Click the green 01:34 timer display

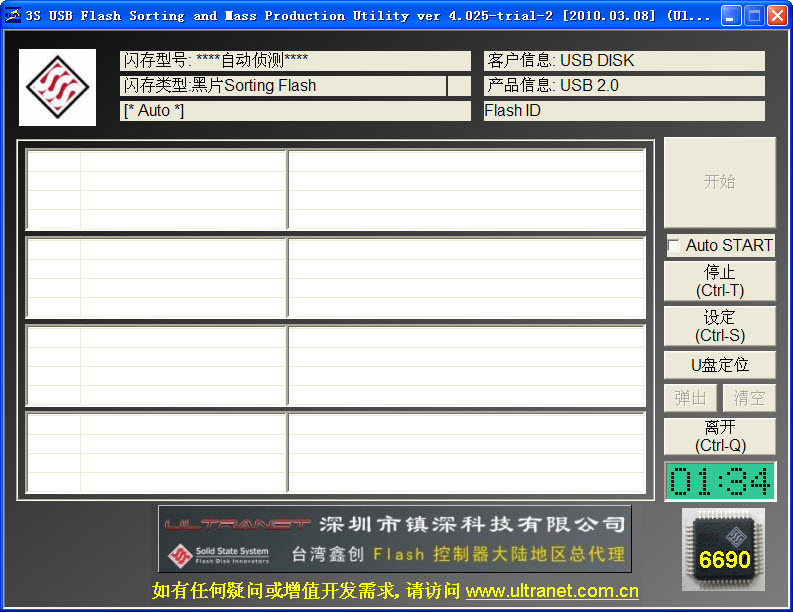click(720, 482)
